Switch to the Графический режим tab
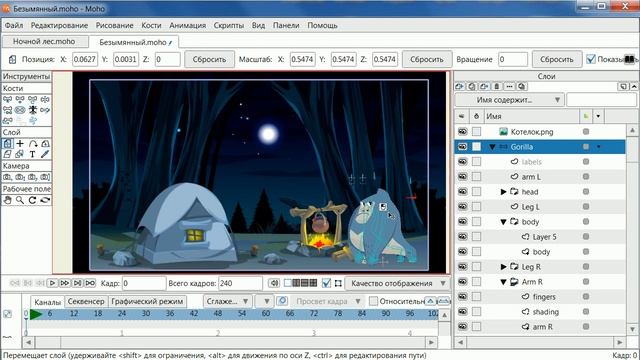Screen dimensions: 640x360 [147, 301]
